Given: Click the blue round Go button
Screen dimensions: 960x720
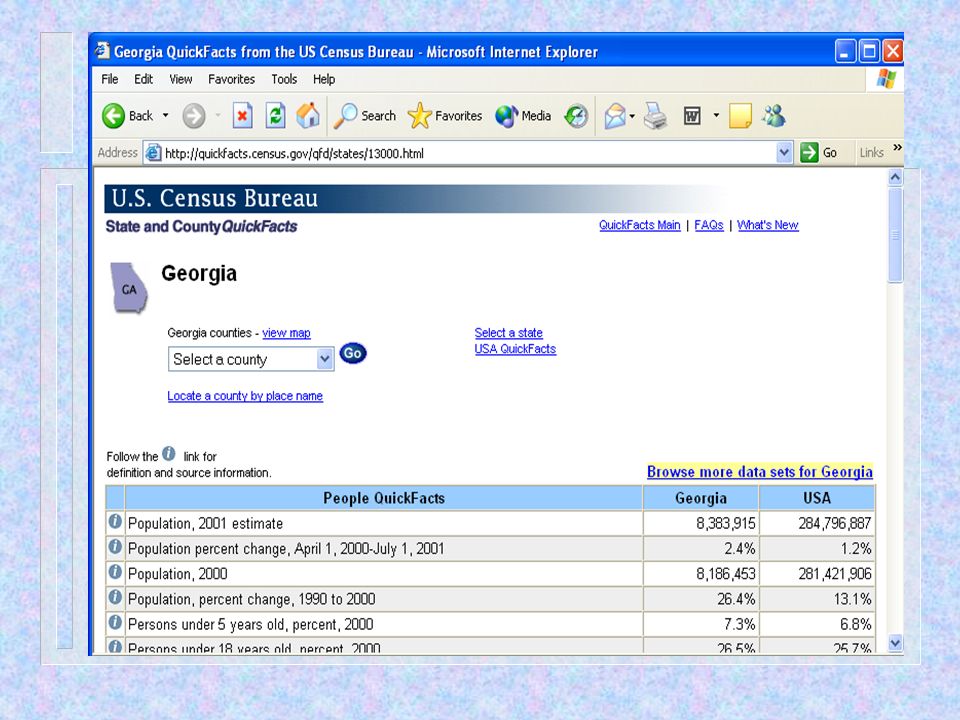Looking at the screenshot, I should click(353, 353).
